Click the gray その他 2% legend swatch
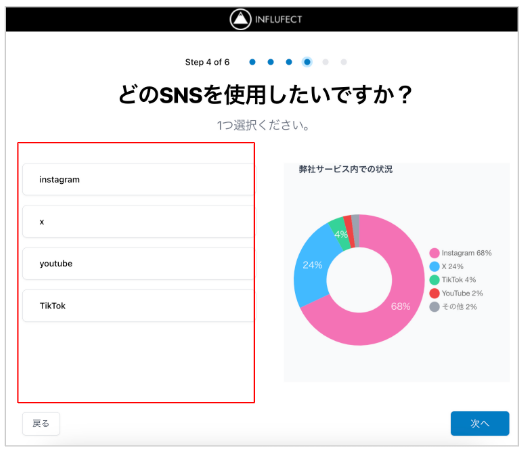Image resolution: width=523 pixels, height=453 pixels. (x=434, y=307)
